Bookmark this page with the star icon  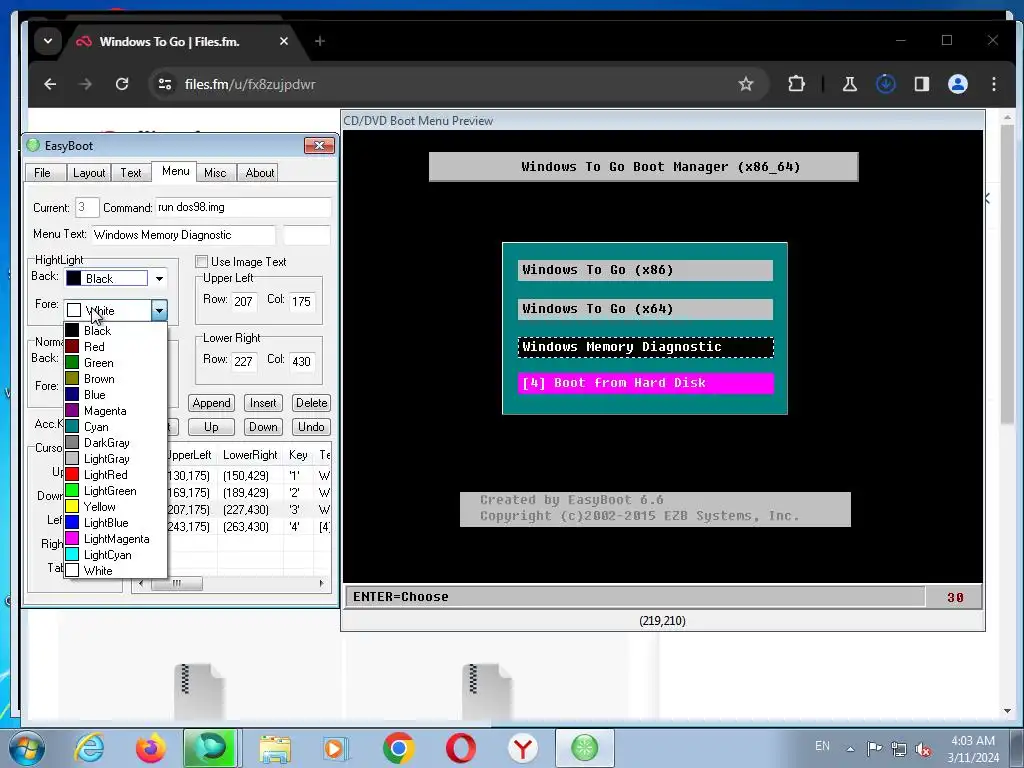point(746,84)
